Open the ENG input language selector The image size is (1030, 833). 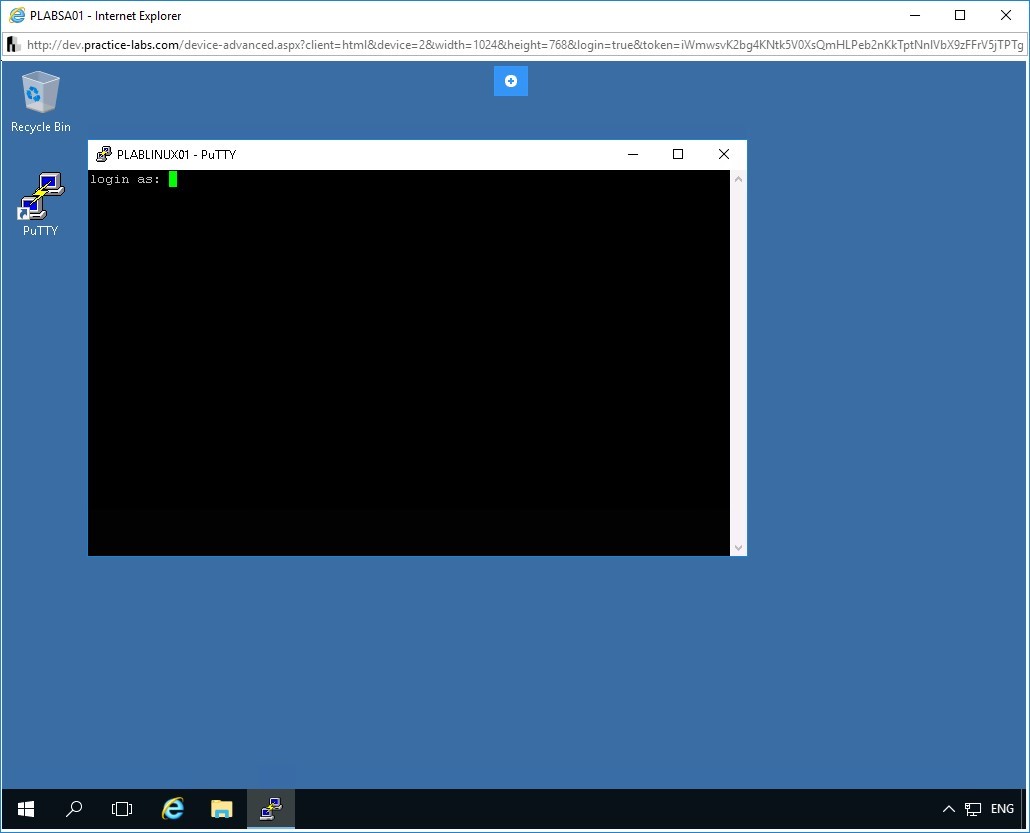click(x=1001, y=809)
